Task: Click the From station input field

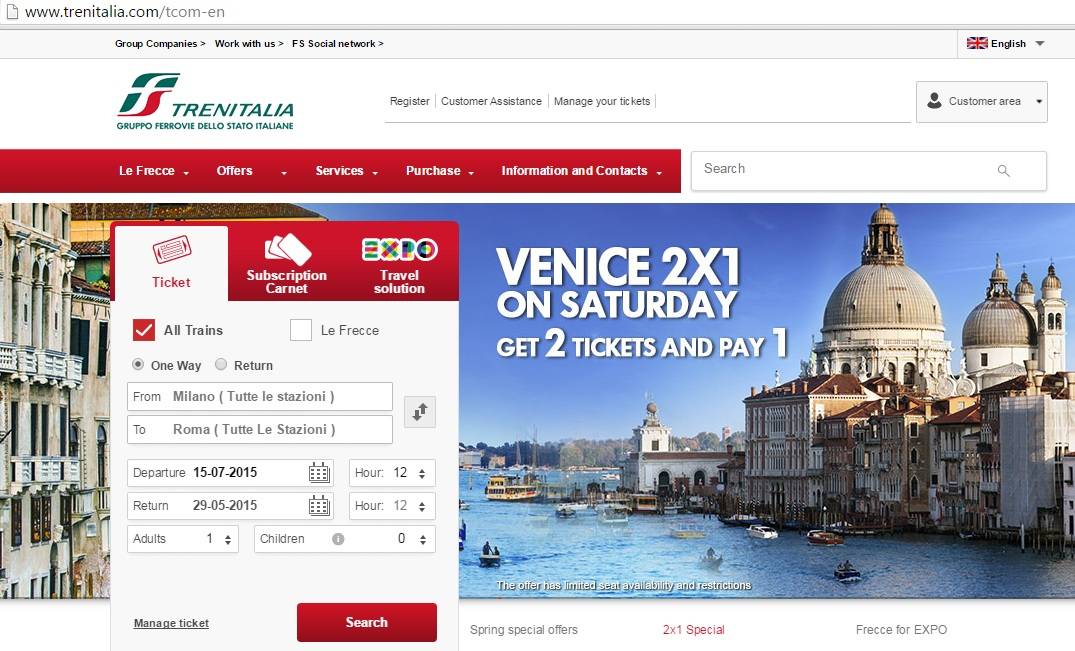Action: pyautogui.click(x=260, y=396)
